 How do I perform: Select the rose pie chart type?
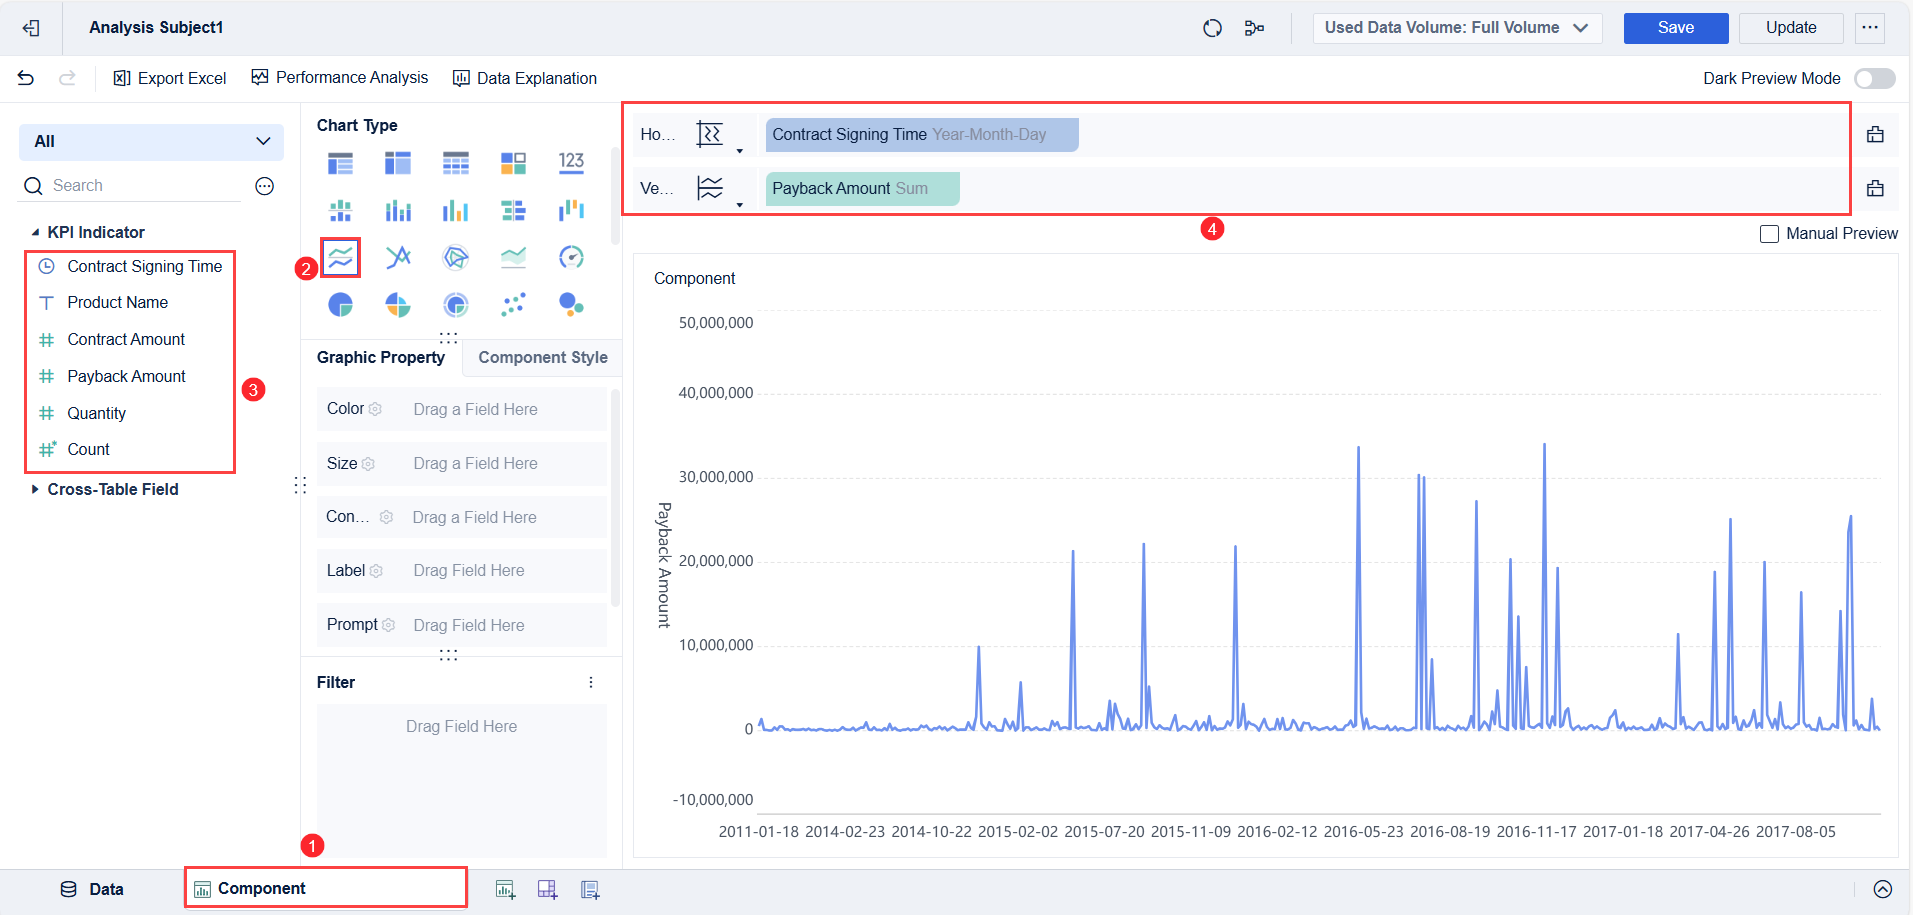[x=398, y=304]
